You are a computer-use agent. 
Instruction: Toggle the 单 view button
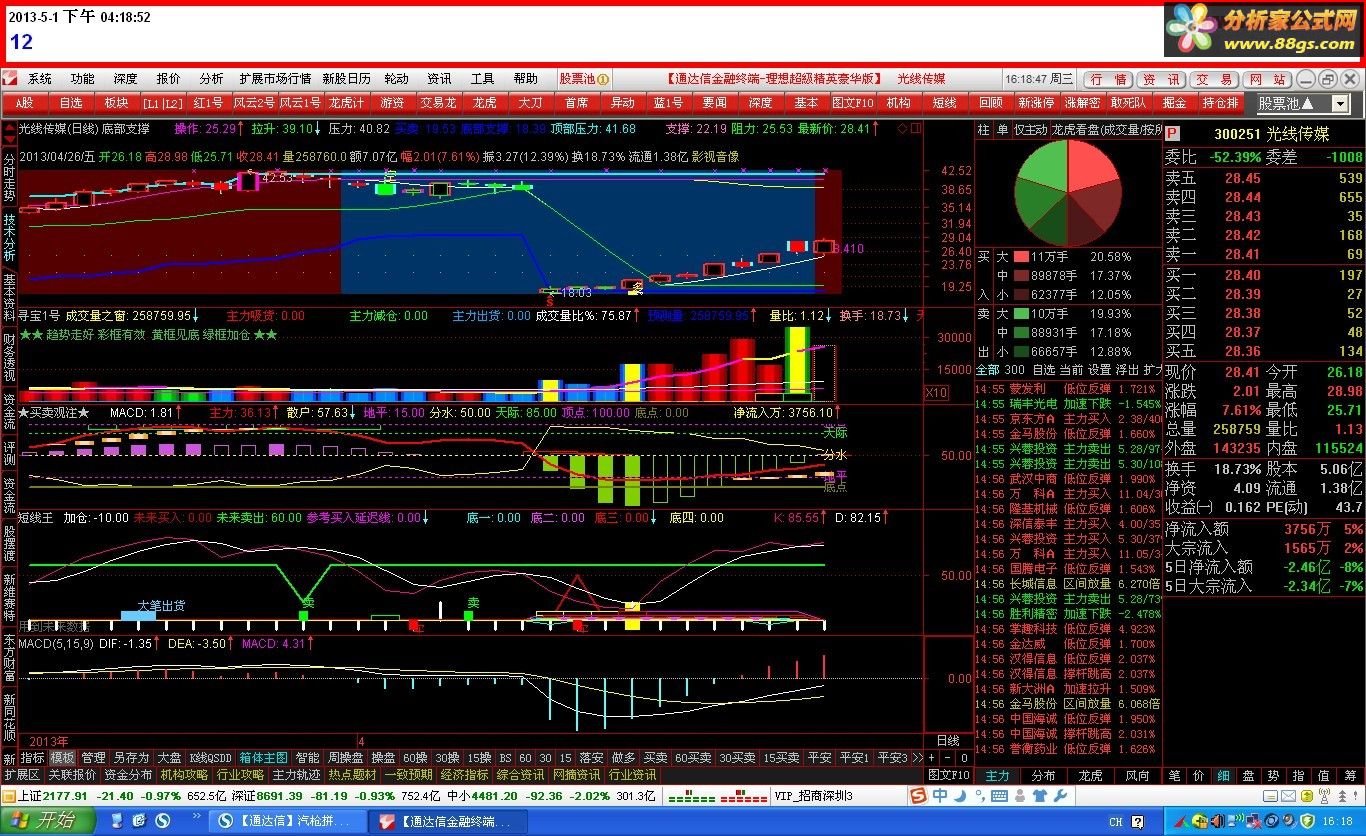point(1002,129)
